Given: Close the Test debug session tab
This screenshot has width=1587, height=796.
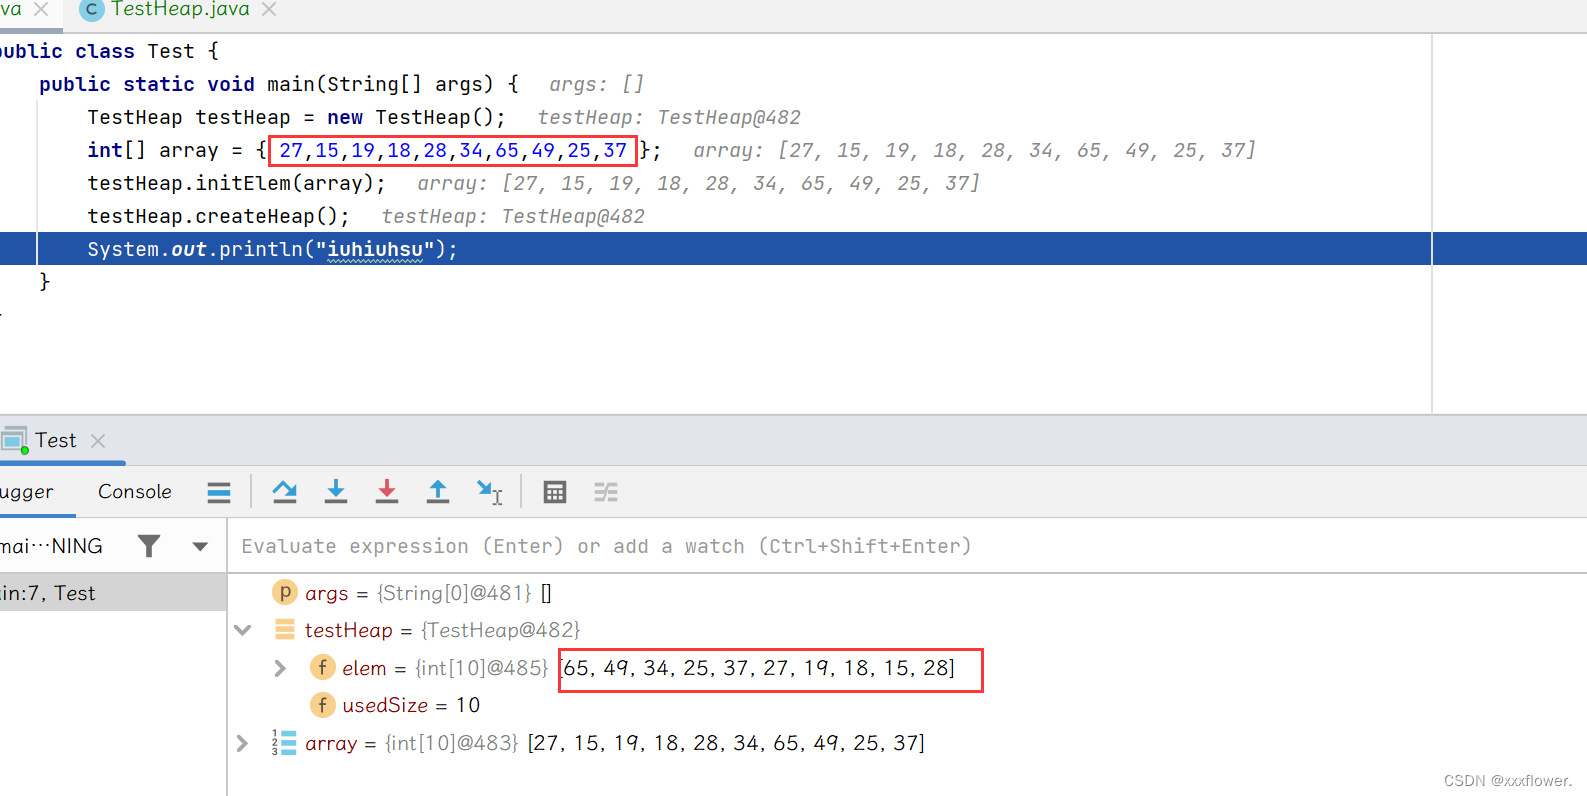Looking at the screenshot, I should pos(98,440).
